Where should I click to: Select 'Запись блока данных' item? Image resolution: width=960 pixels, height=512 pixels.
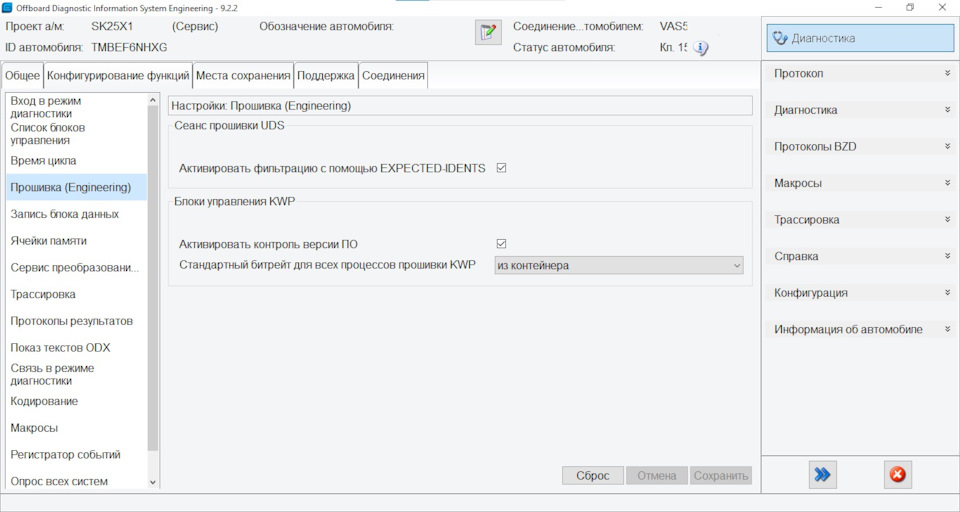[77, 214]
